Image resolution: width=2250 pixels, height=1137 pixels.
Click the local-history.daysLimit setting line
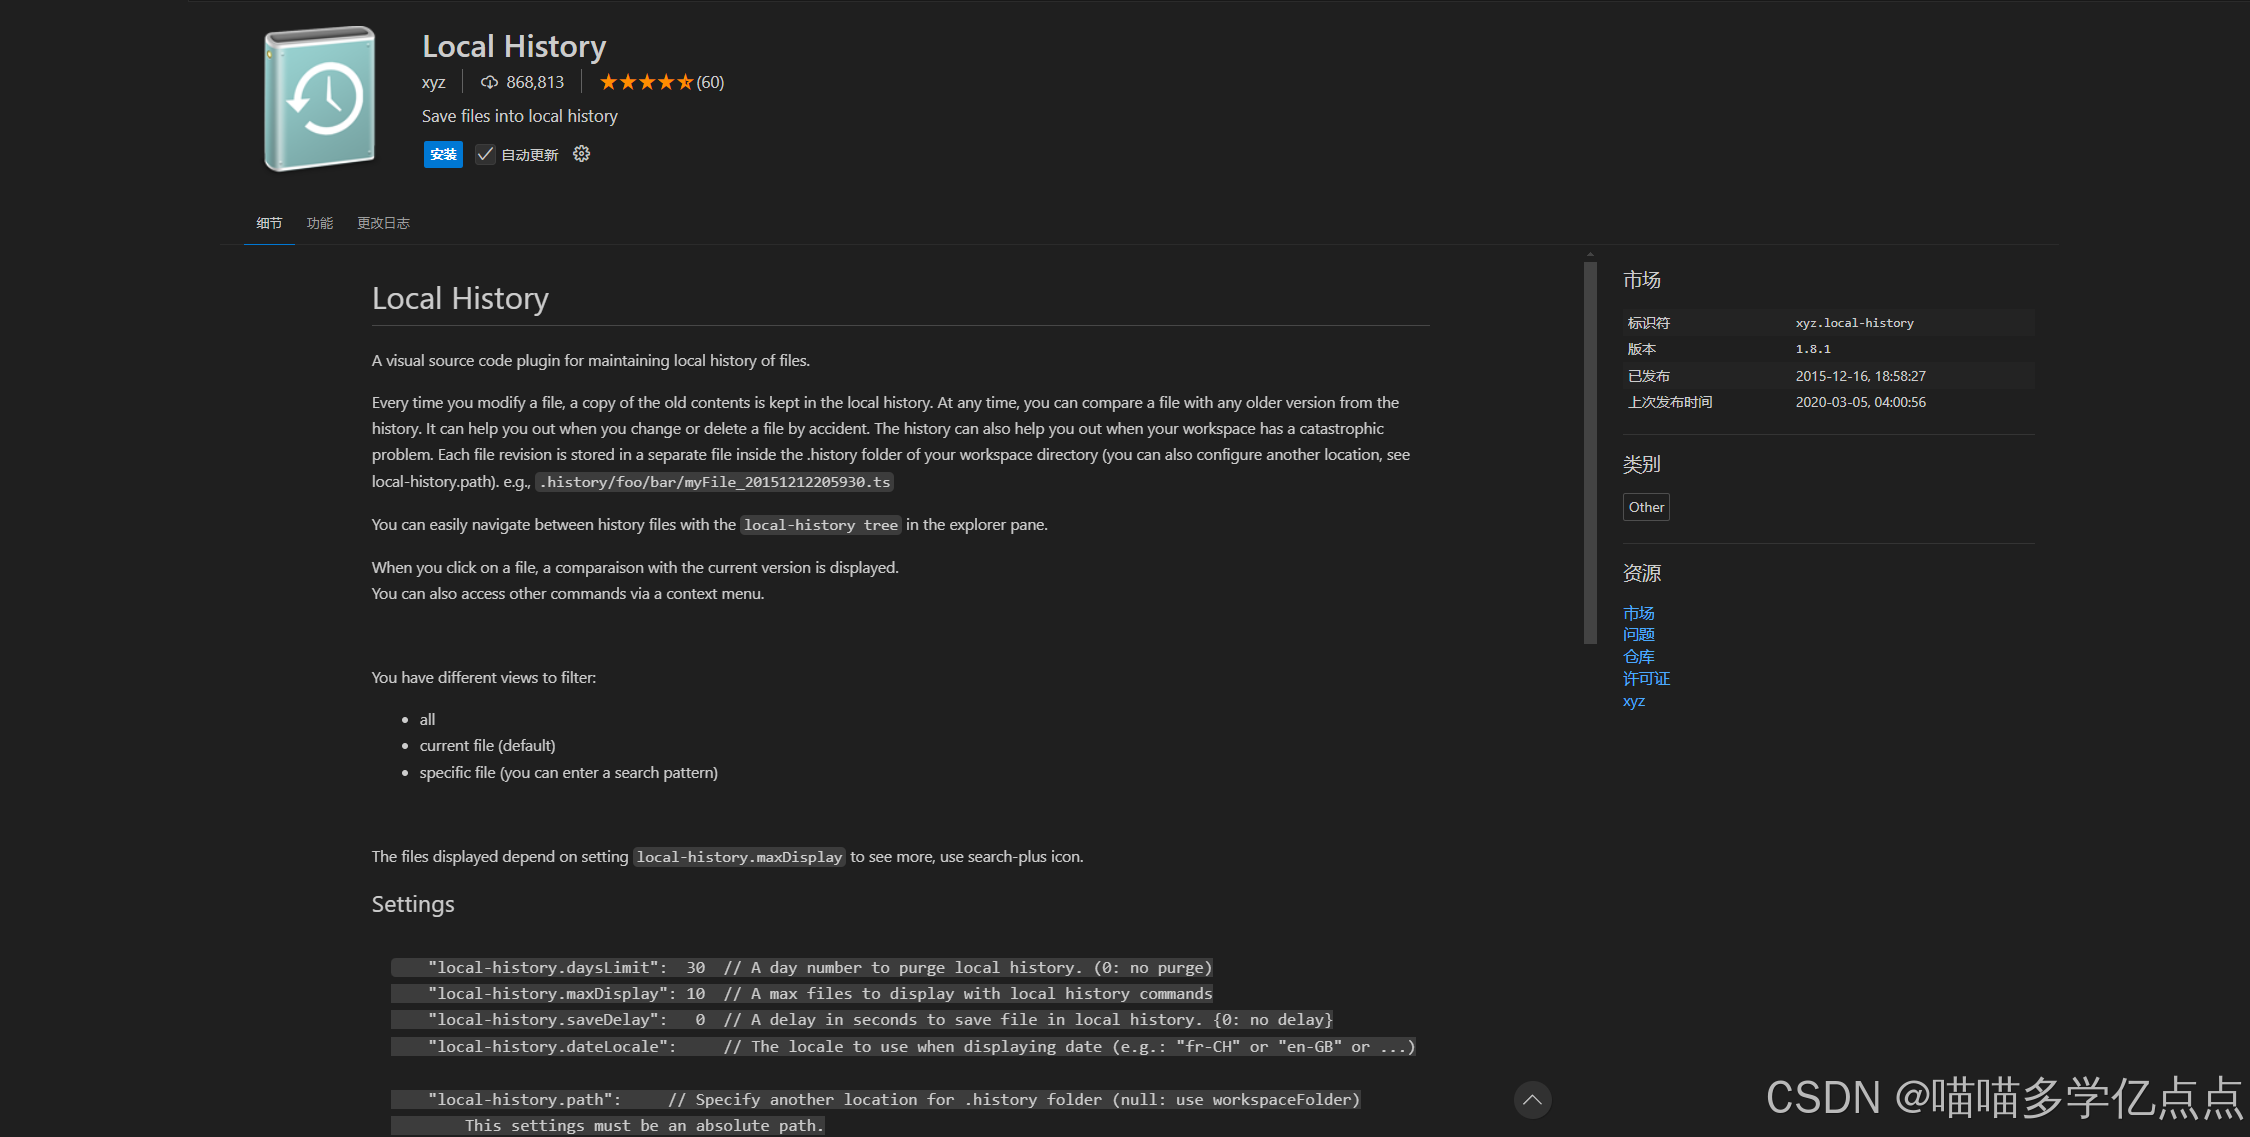tap(801, 968)
